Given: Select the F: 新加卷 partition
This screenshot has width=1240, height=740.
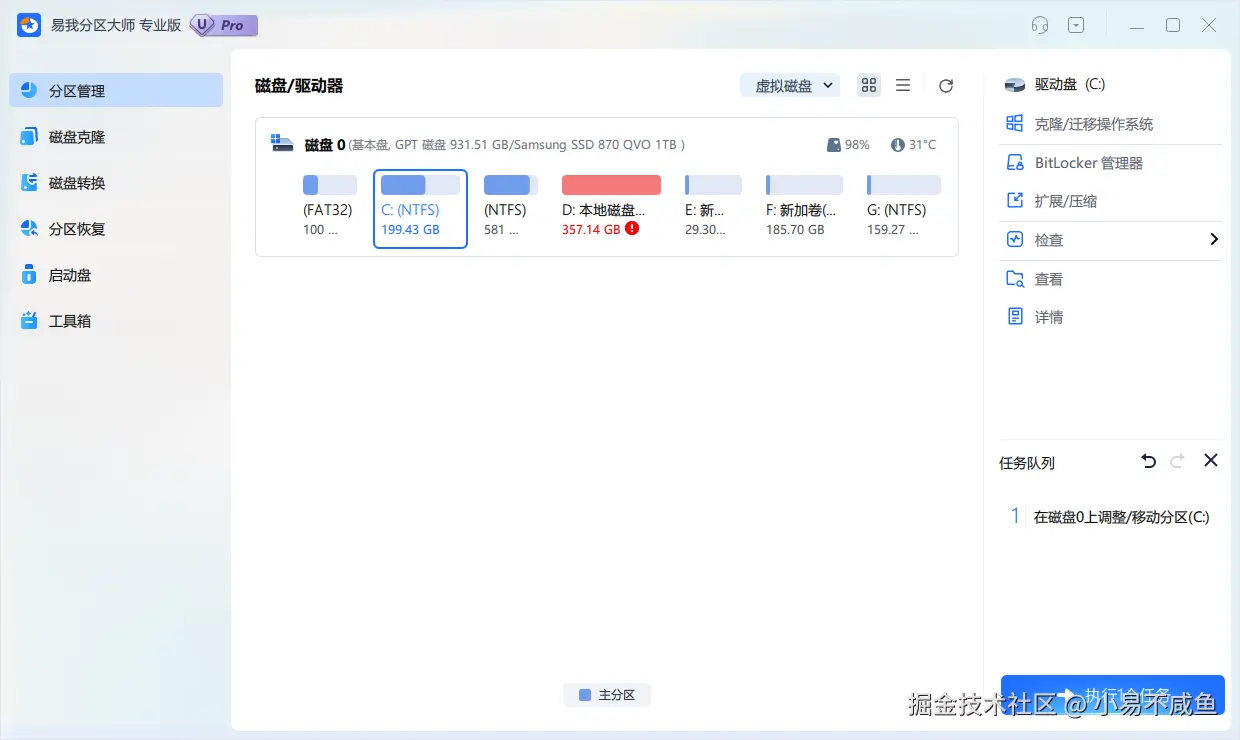Looking at the screenshot, I should pos(804,208).
